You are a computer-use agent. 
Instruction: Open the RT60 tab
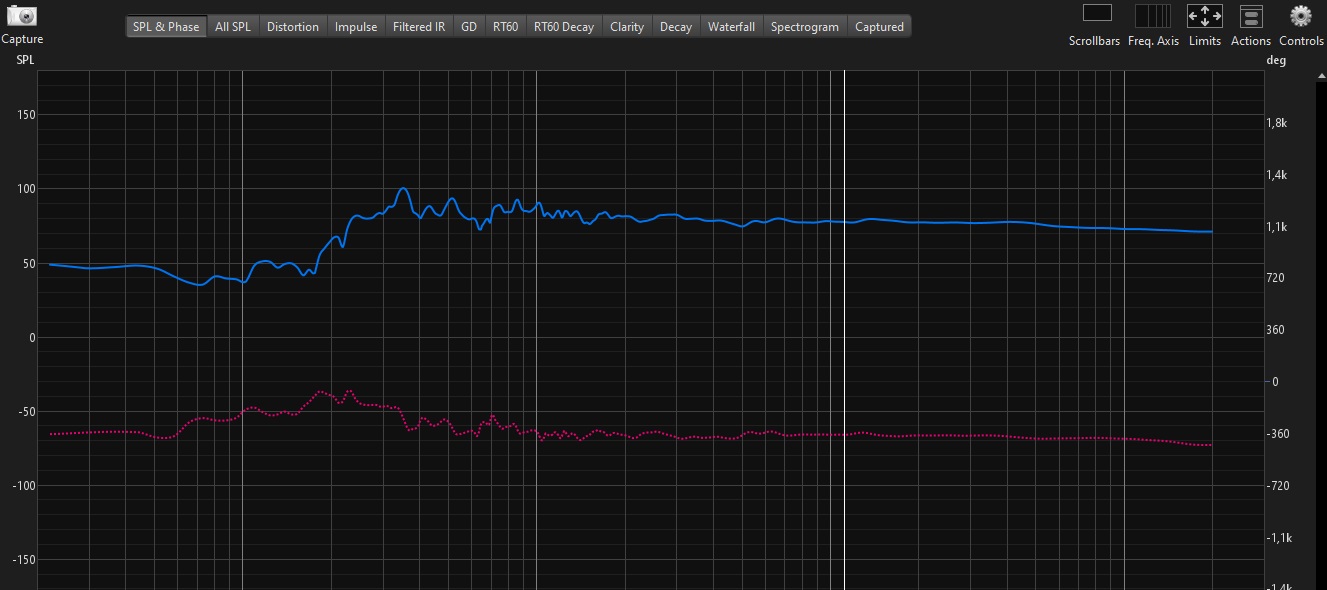click(x=505, y=27)
